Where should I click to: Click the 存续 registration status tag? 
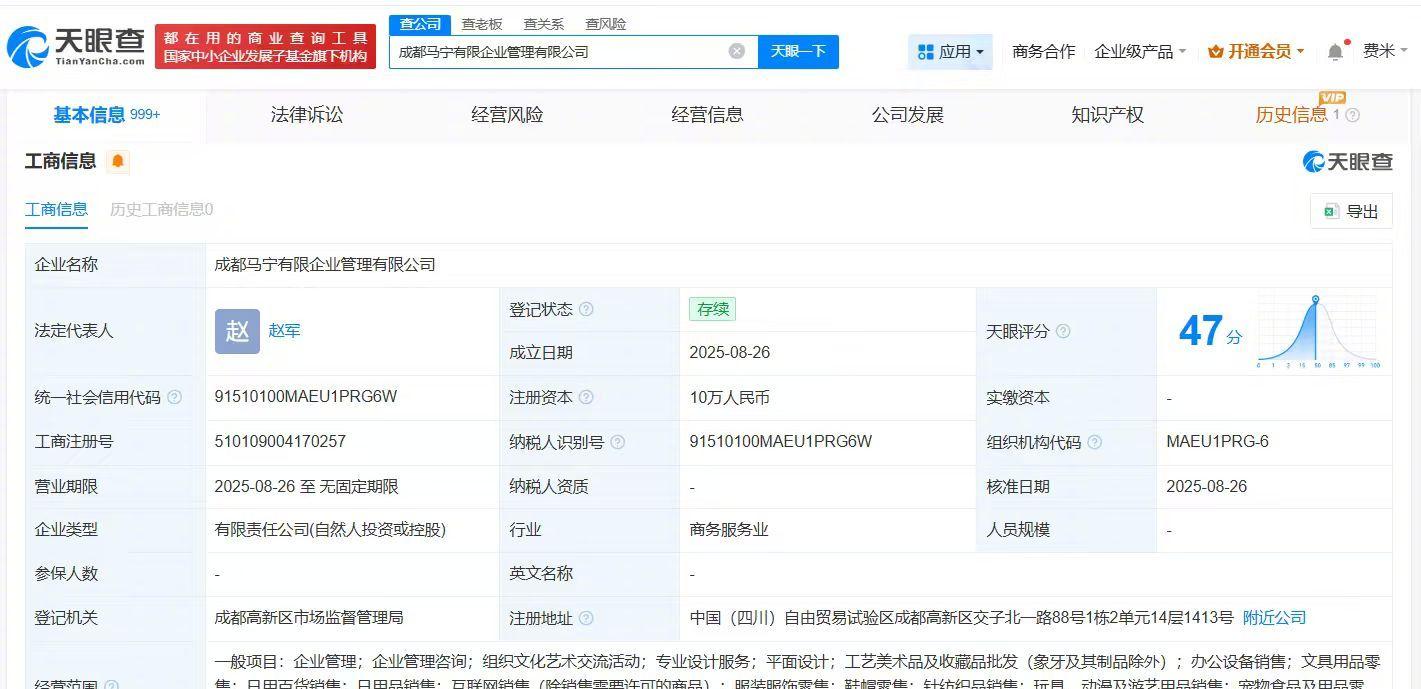(712, 309)
